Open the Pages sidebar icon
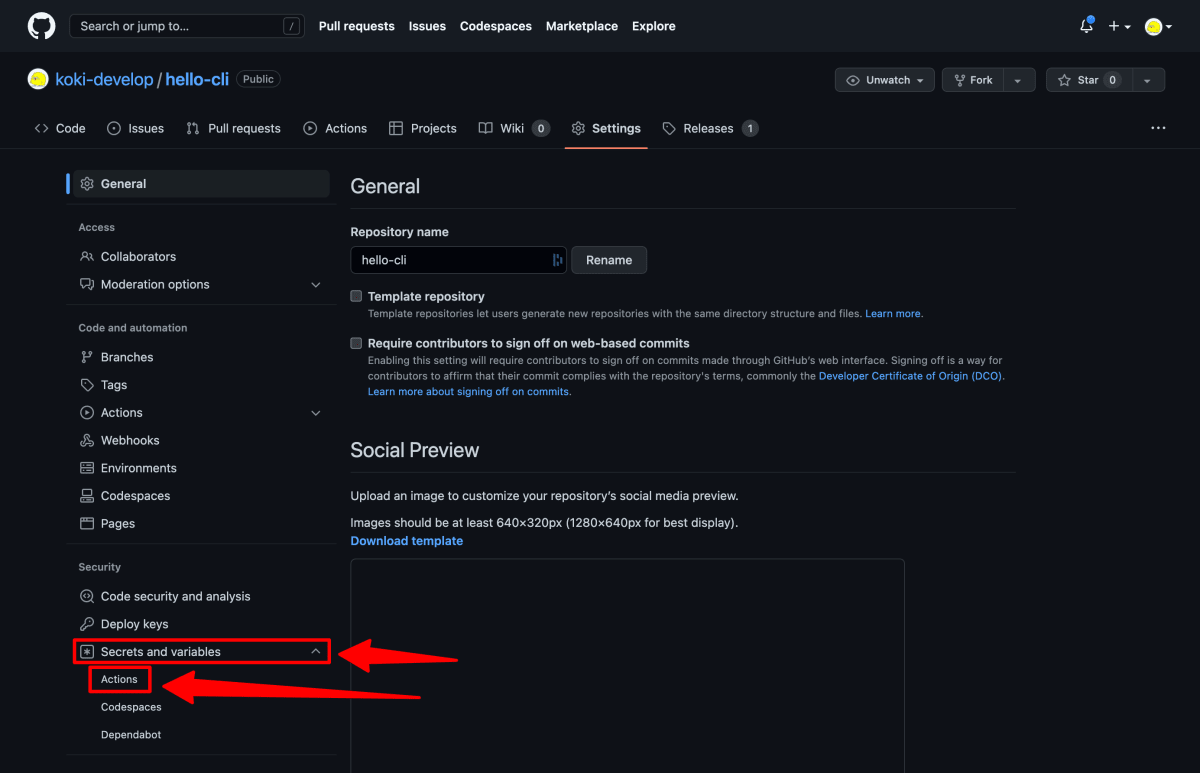The image size is (1200, 773). click(88, 523)
